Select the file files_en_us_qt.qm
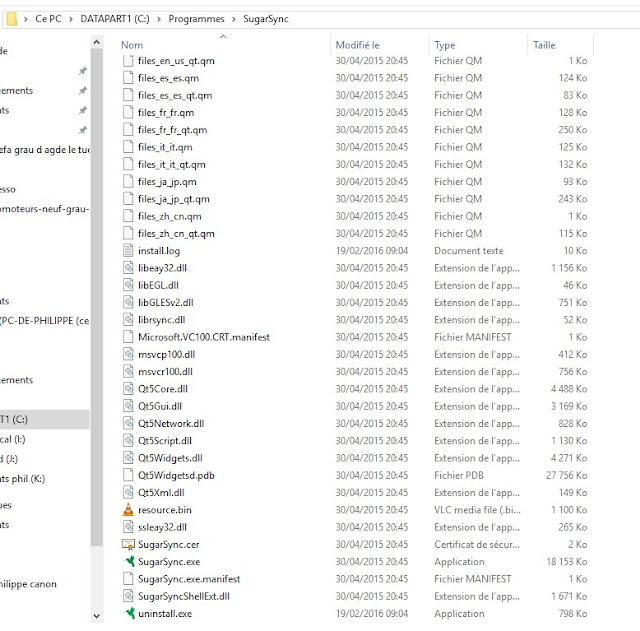Image resolution: width=640 pixels, height=631 pixels. click(x=176, y=60)
